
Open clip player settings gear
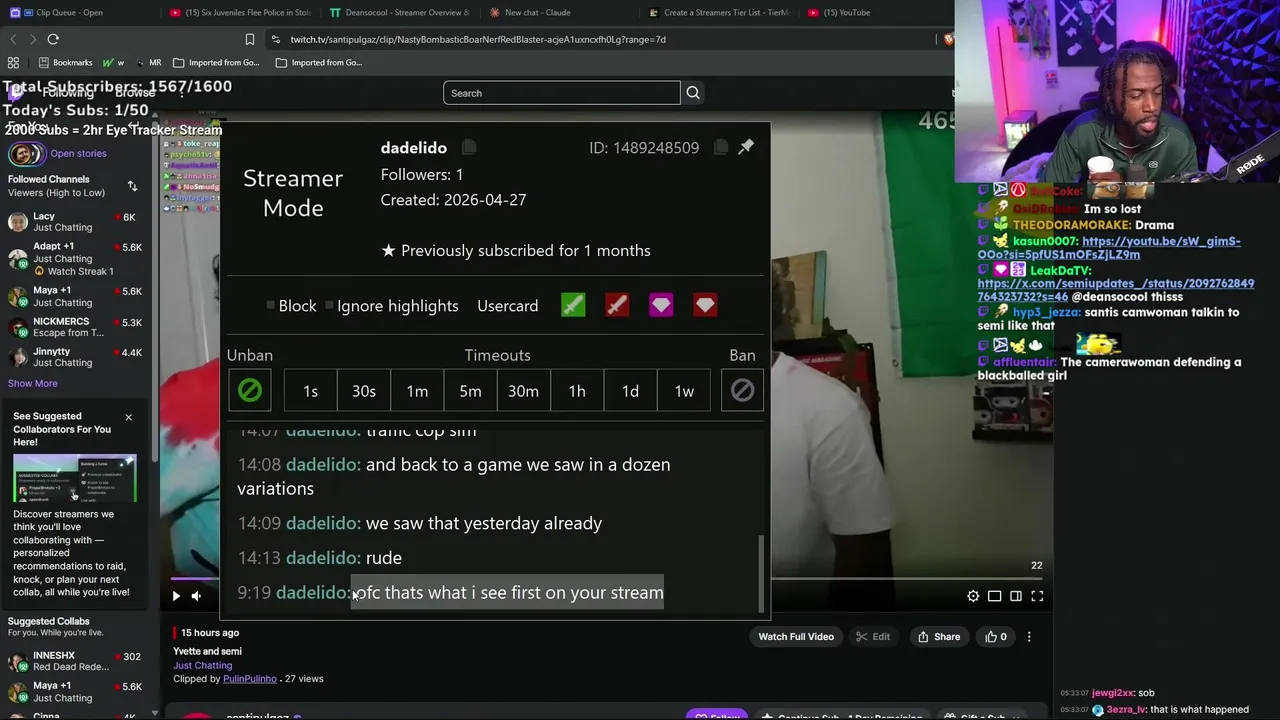coord(973,596)
